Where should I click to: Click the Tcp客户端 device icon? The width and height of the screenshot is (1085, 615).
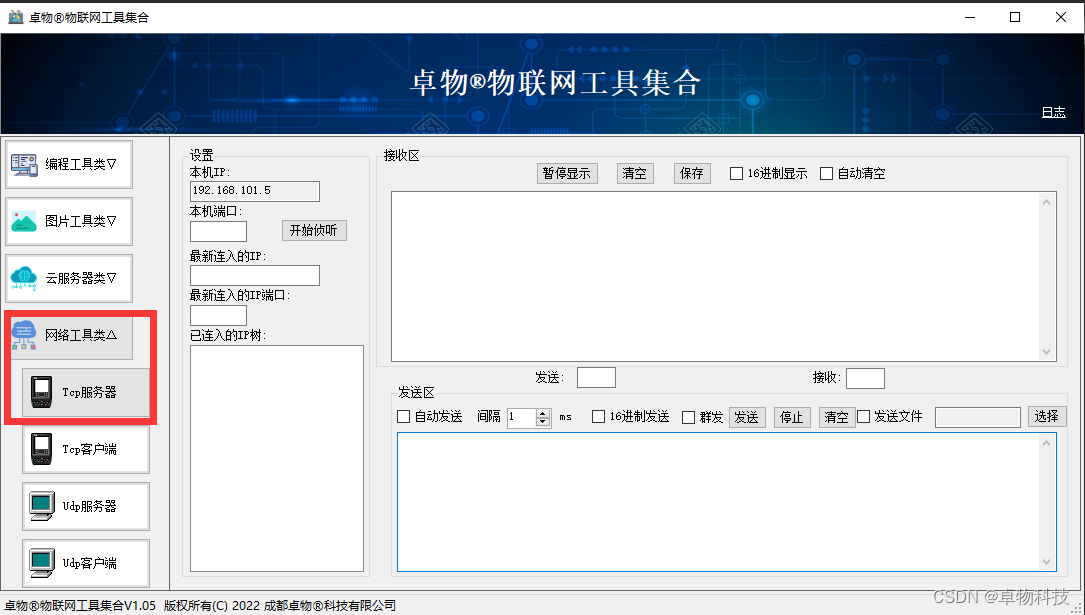[x=42, y=449]
